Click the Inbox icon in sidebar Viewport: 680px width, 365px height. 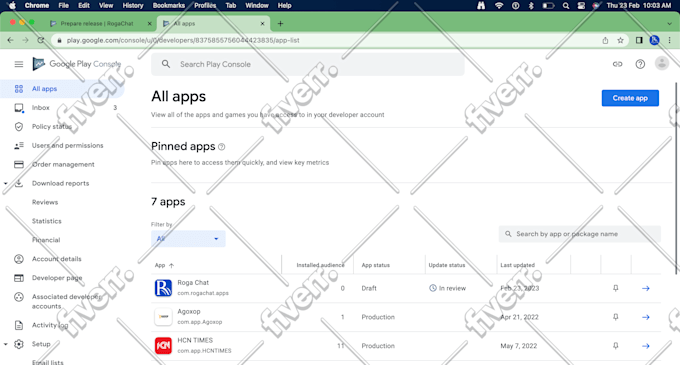pos(19,108)
